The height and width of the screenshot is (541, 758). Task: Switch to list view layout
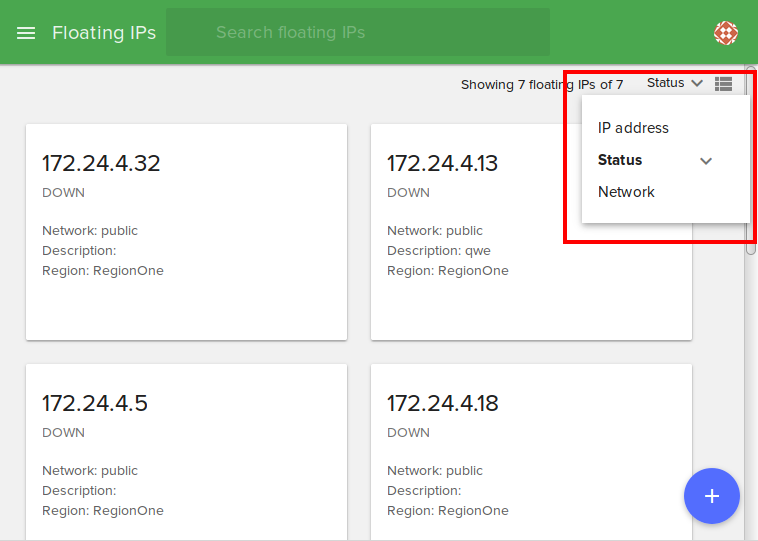tap(724, 84)
